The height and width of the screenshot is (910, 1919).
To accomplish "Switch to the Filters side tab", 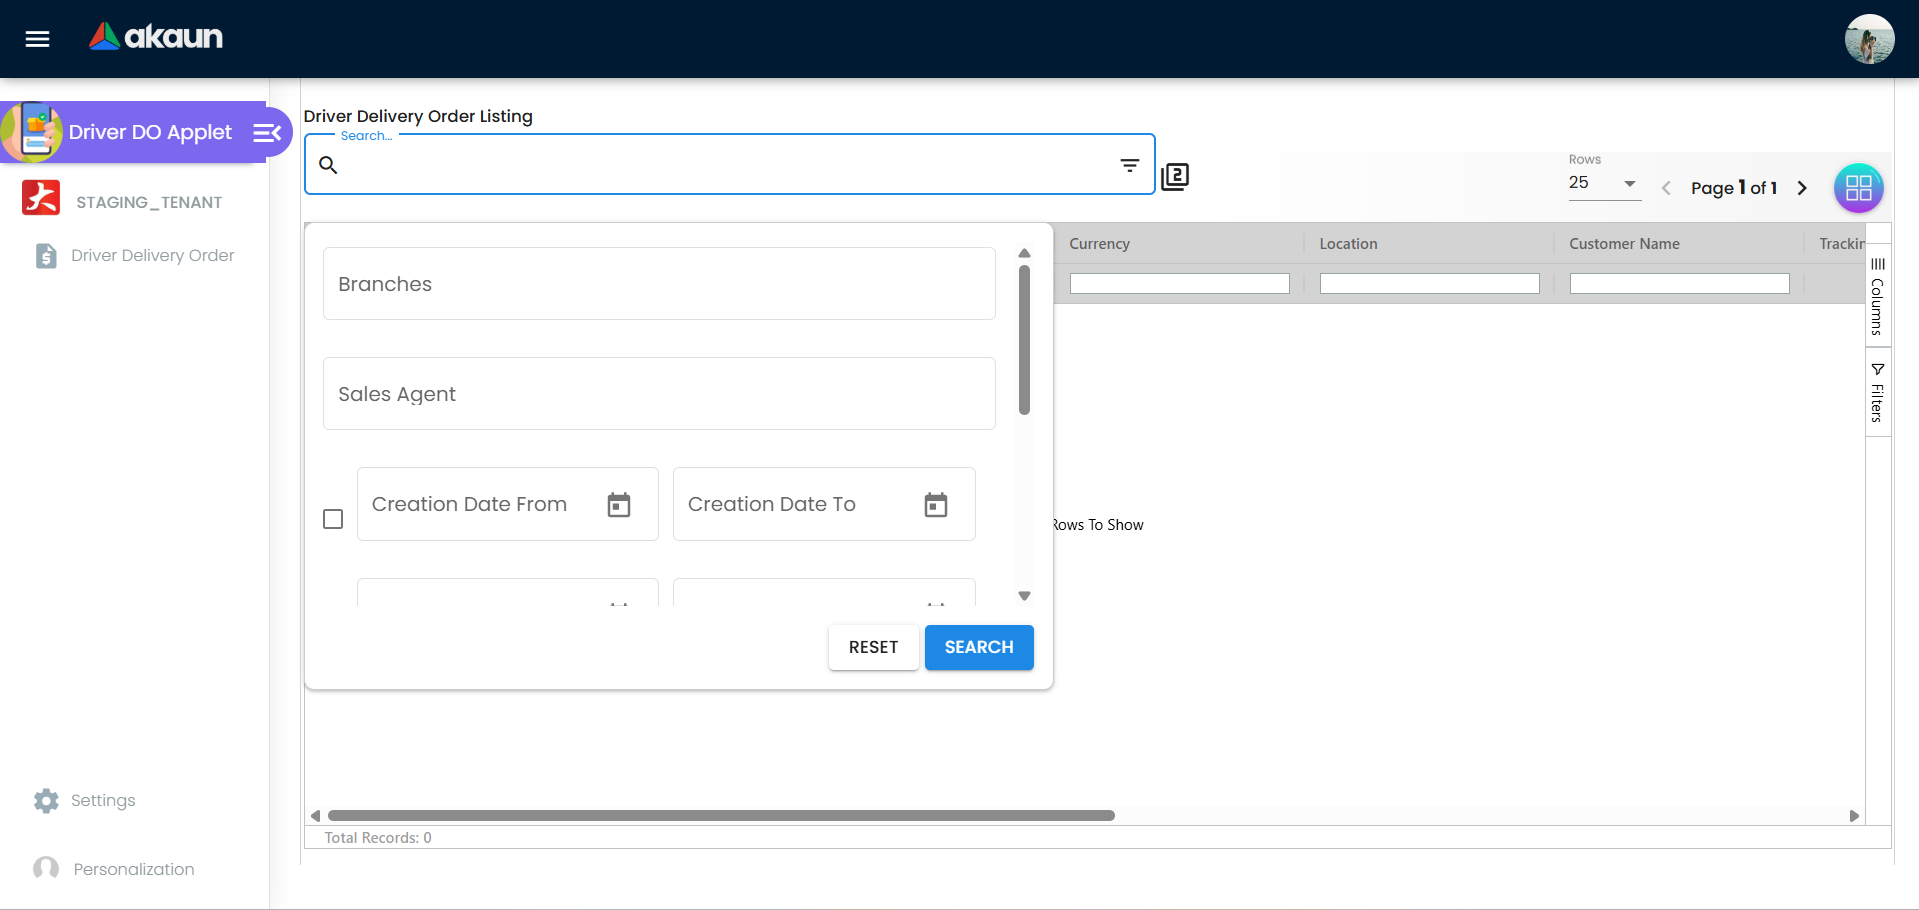I will [x=1877, y=390].
